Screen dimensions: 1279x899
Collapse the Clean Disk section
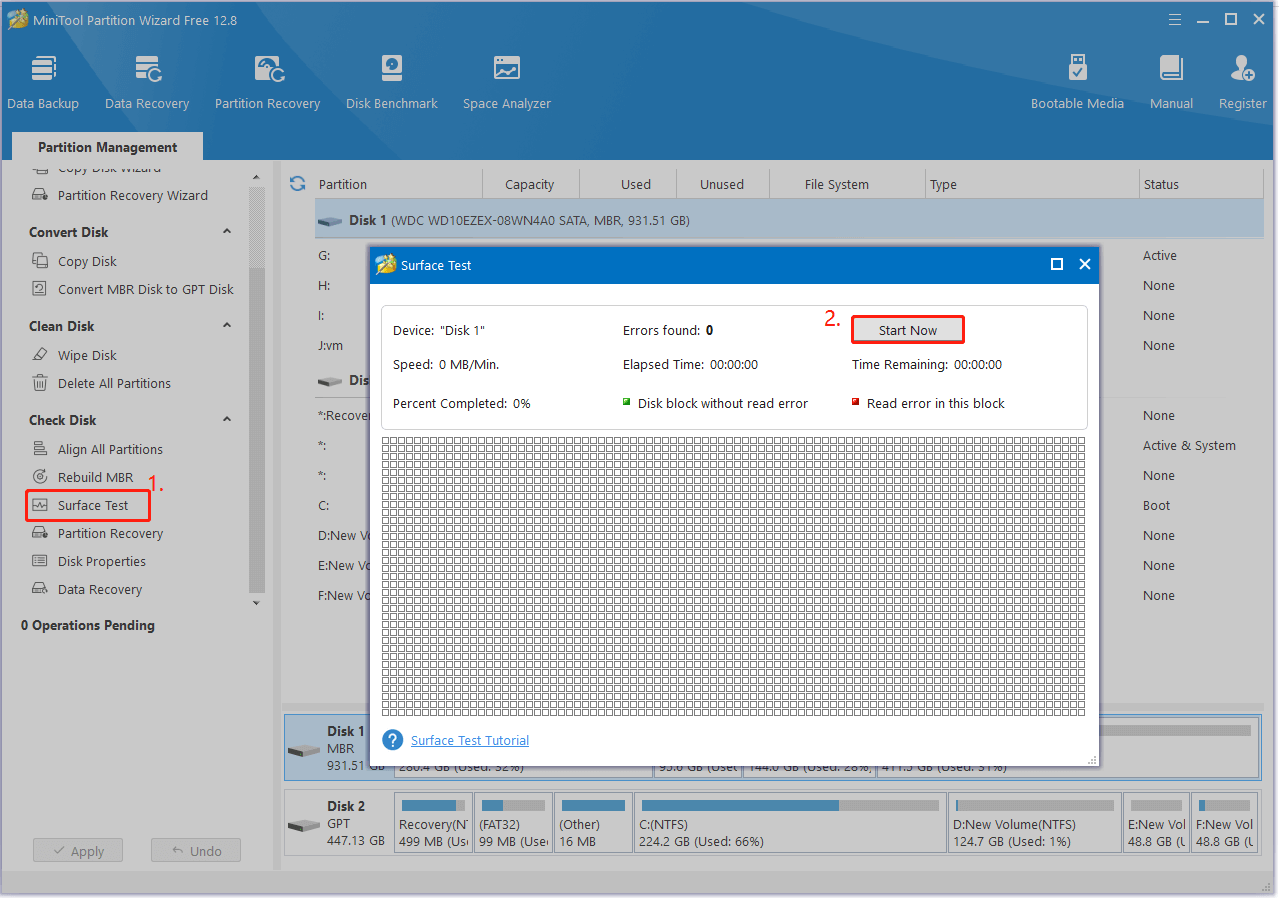tap(227, 325)
